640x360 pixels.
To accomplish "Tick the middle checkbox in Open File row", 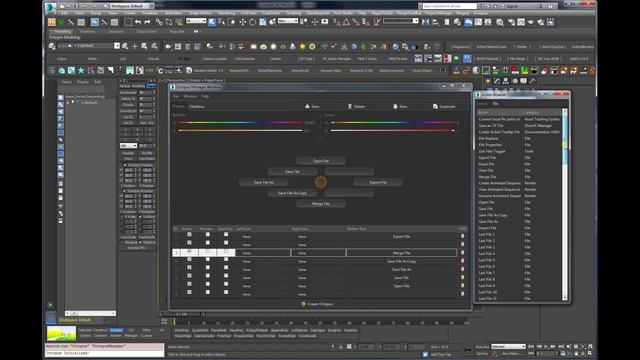I will click(x=207, y=284).
